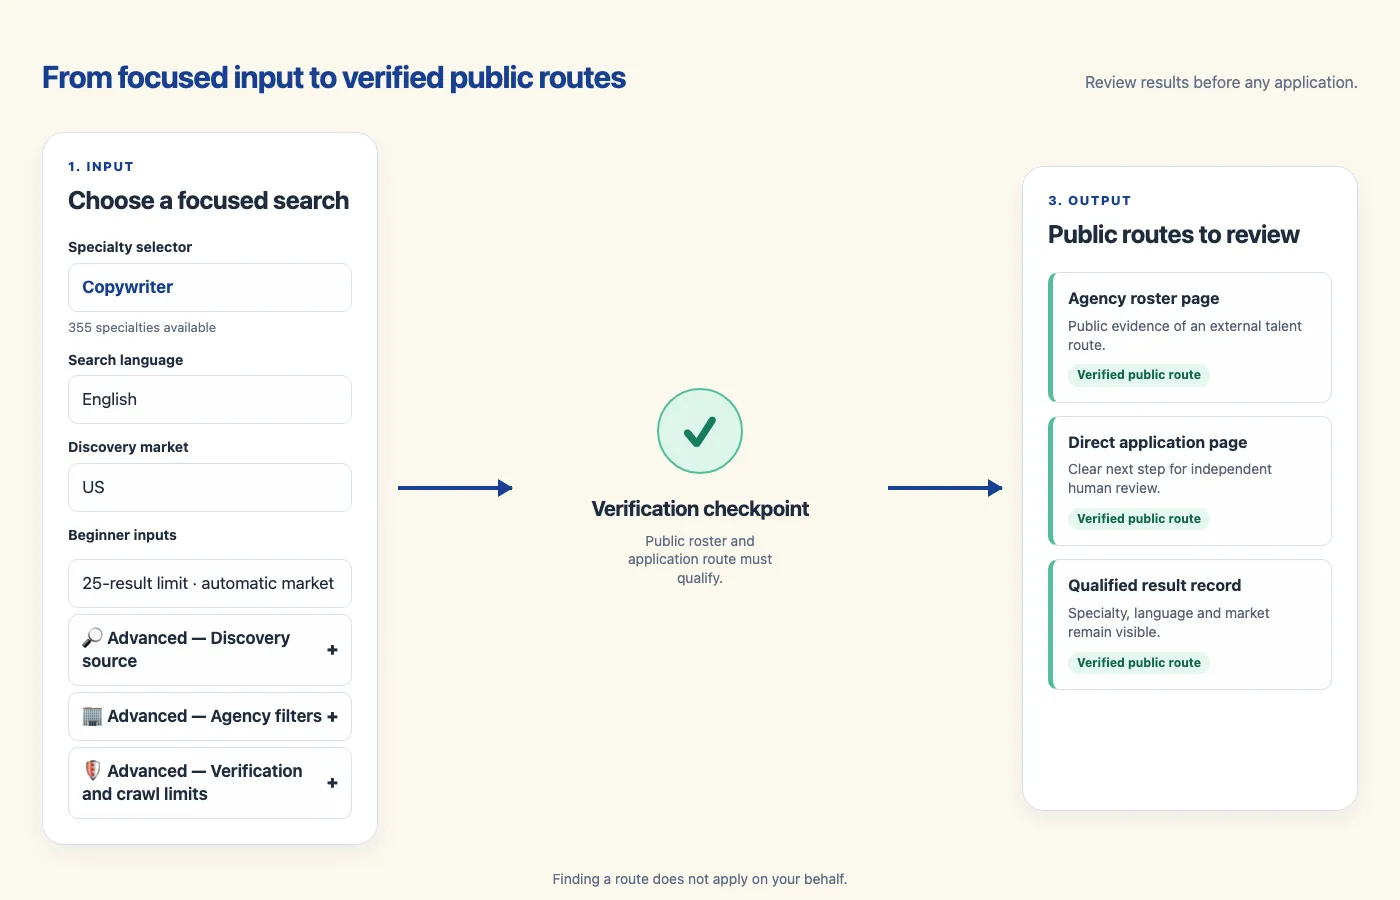Click the 'Verification checkpoint' heading

point(700,508)
